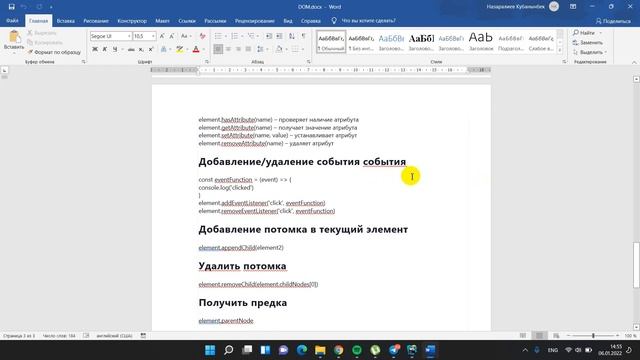
Task: Toggle italic (К) formatting
Action: (x=105, y=49)
